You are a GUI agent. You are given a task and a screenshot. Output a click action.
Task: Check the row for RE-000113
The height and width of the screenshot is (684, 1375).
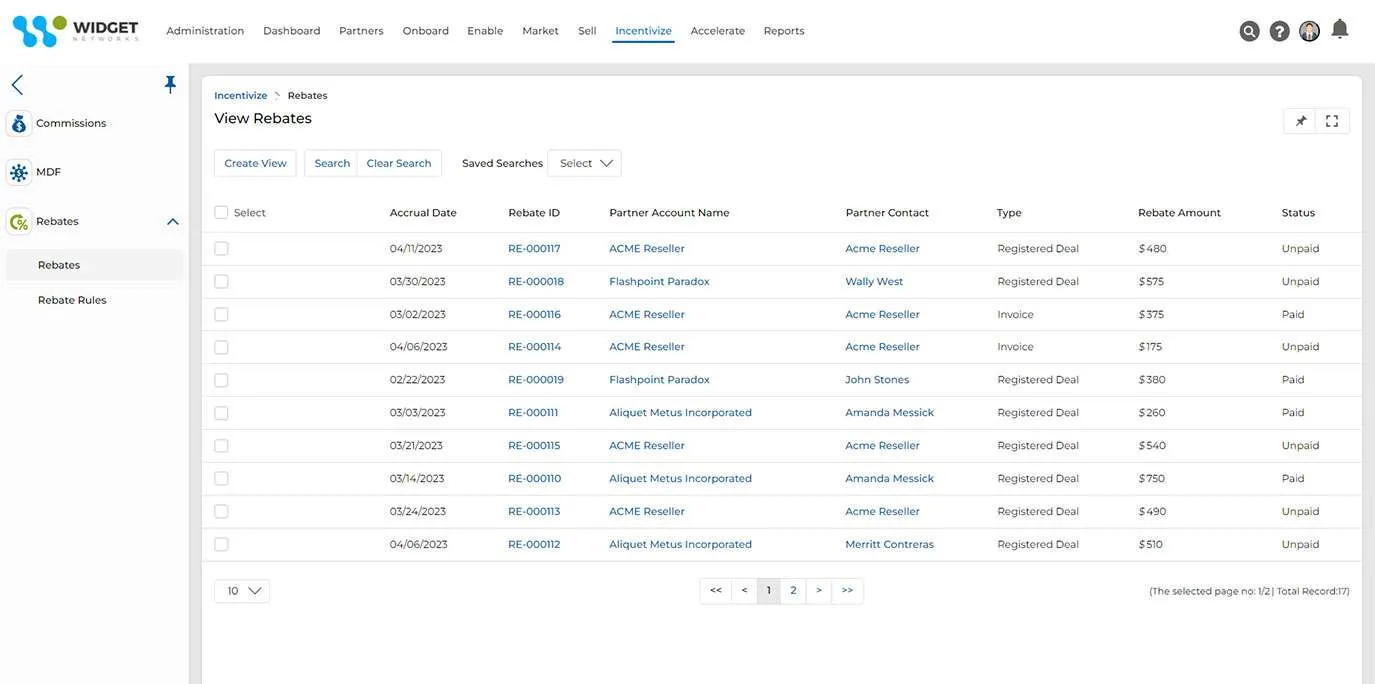221,511
